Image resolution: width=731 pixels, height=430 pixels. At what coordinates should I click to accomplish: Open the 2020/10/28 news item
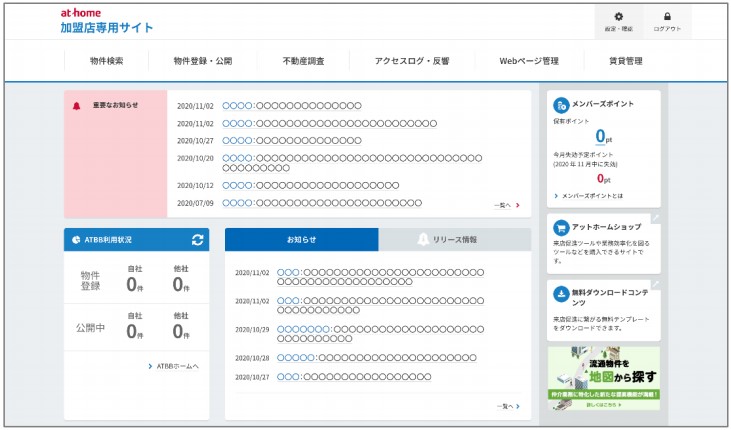[377, 358]
